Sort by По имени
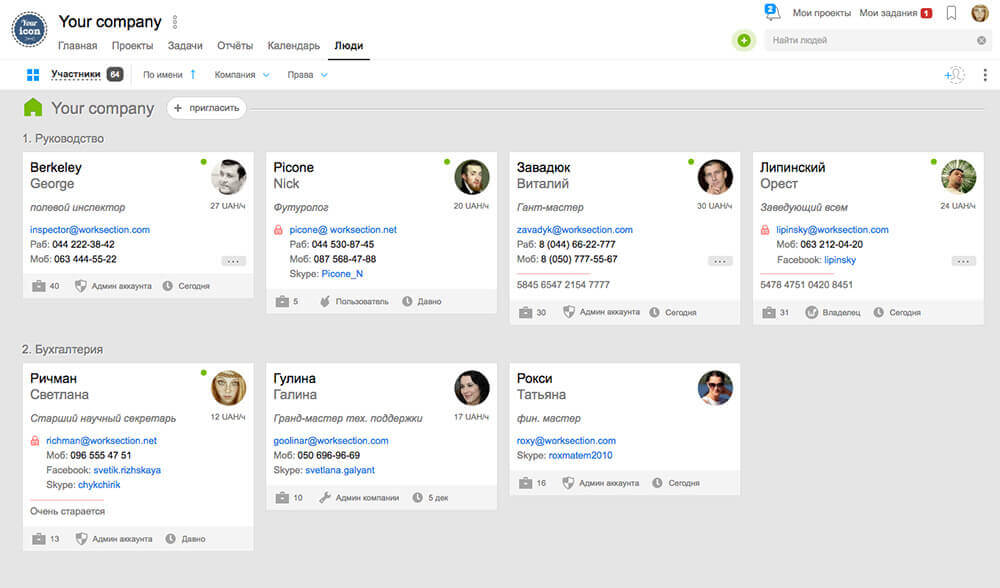Screen dimensions: 1000x588 coord(163,75)
